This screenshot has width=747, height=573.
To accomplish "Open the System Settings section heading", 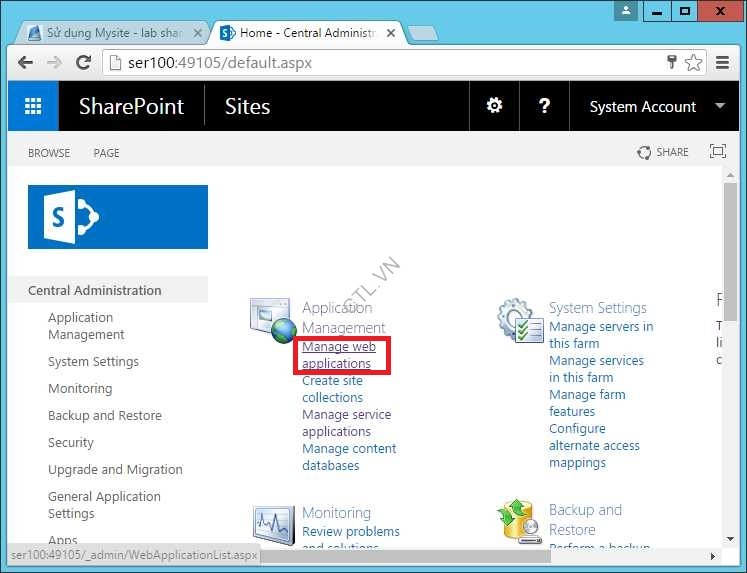I will [598, 308].
